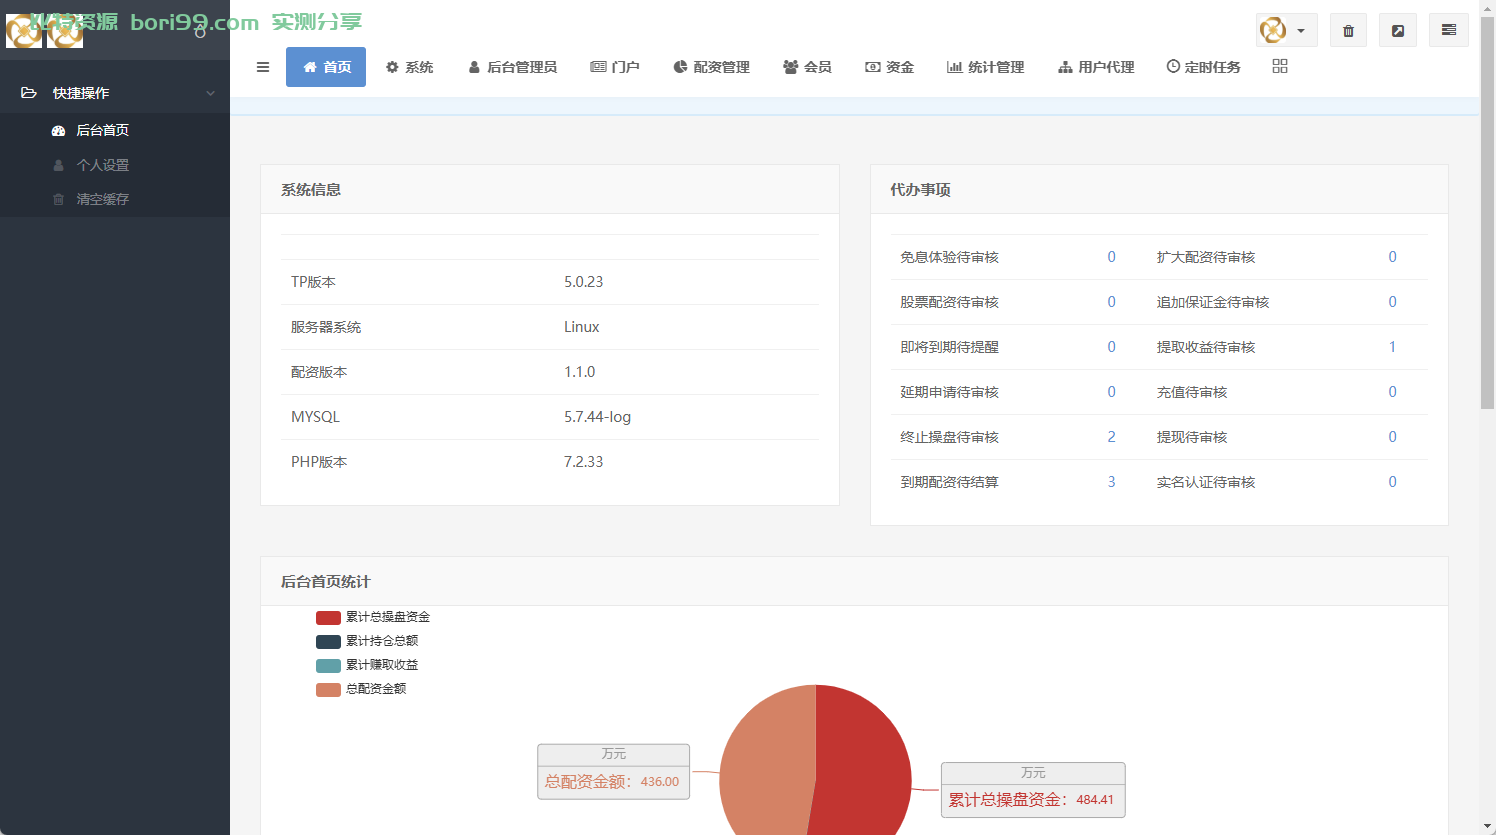Click the bar chart icon beside 统计管理
1496x835 pixels.
pos(955,67)
